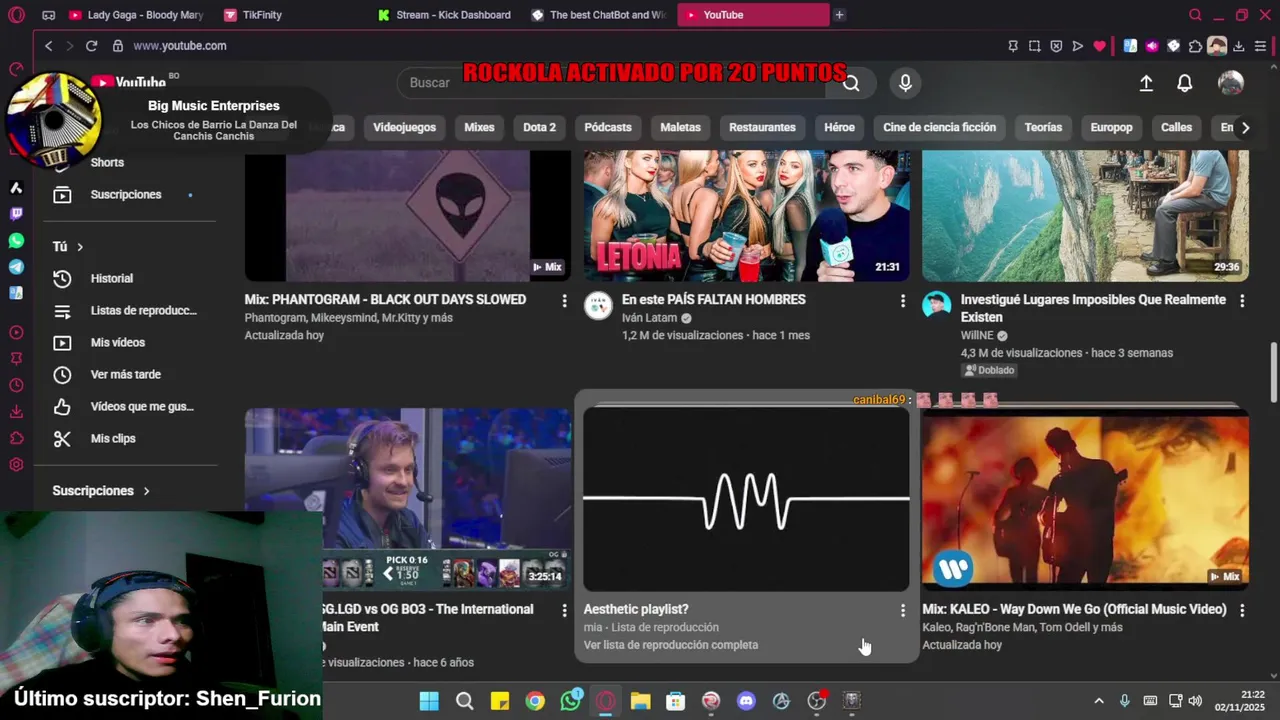1280x720 pixels.
Task: Open the YouTube account avatar
Action: coord(1231,83)
